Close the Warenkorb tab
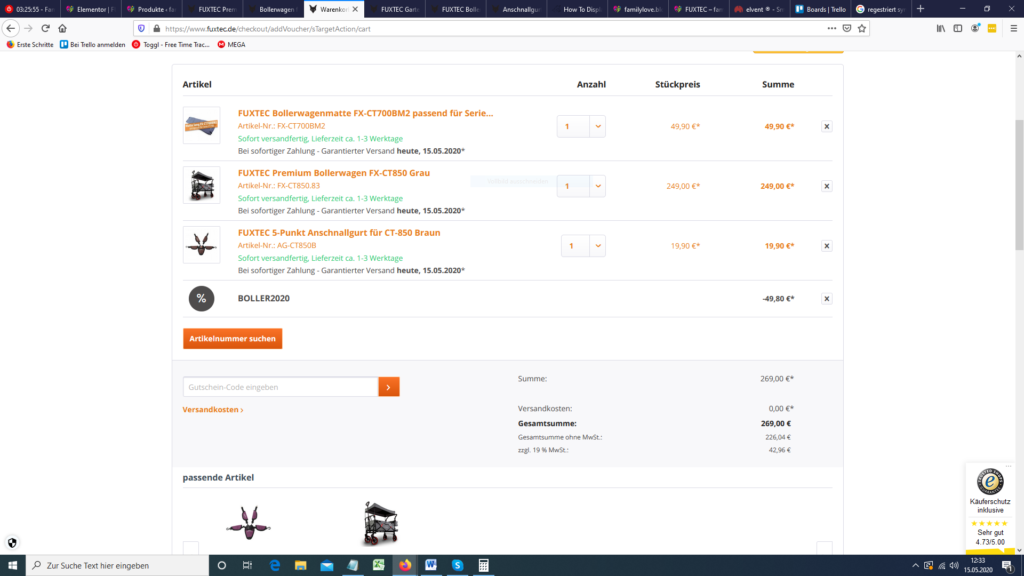The height and width of the screenshot is (576, 1024). (x=355, y=9)
